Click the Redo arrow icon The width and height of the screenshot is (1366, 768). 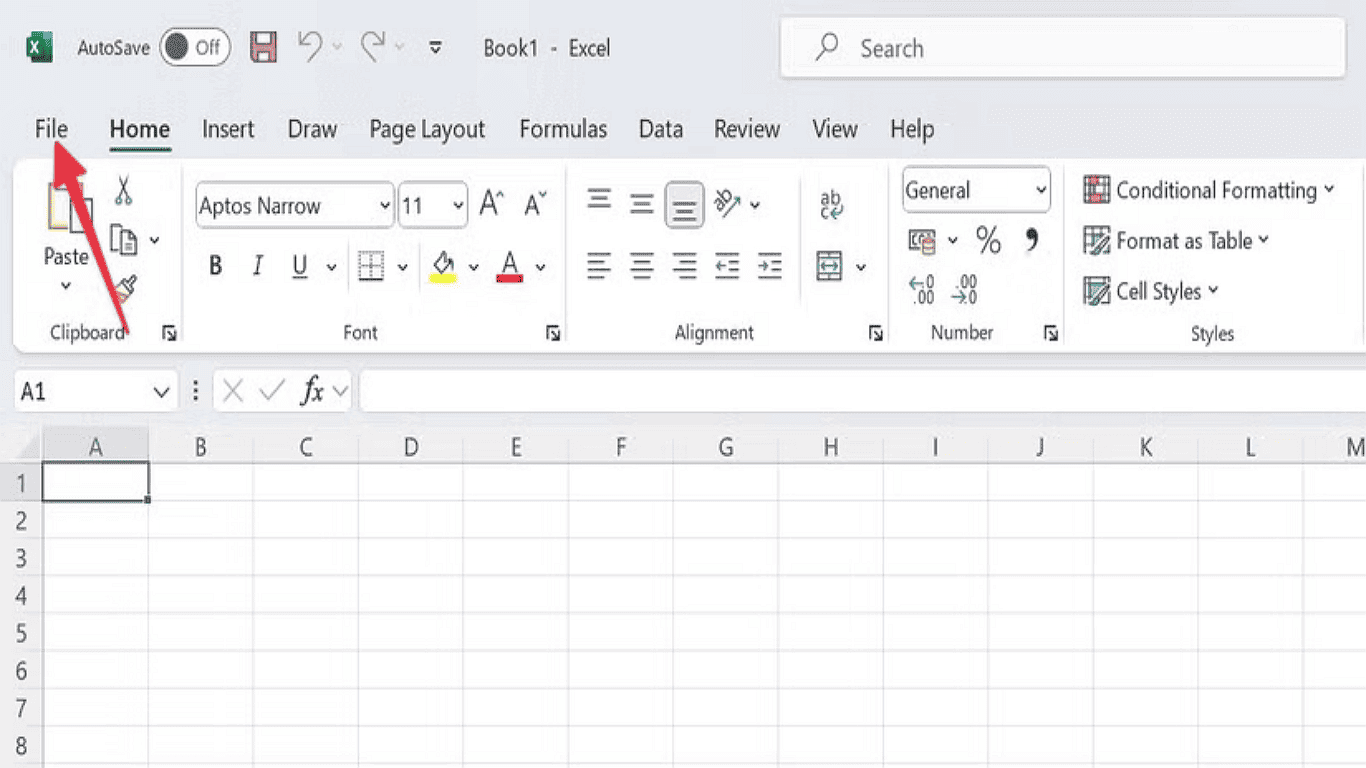(x=373, y=46)
